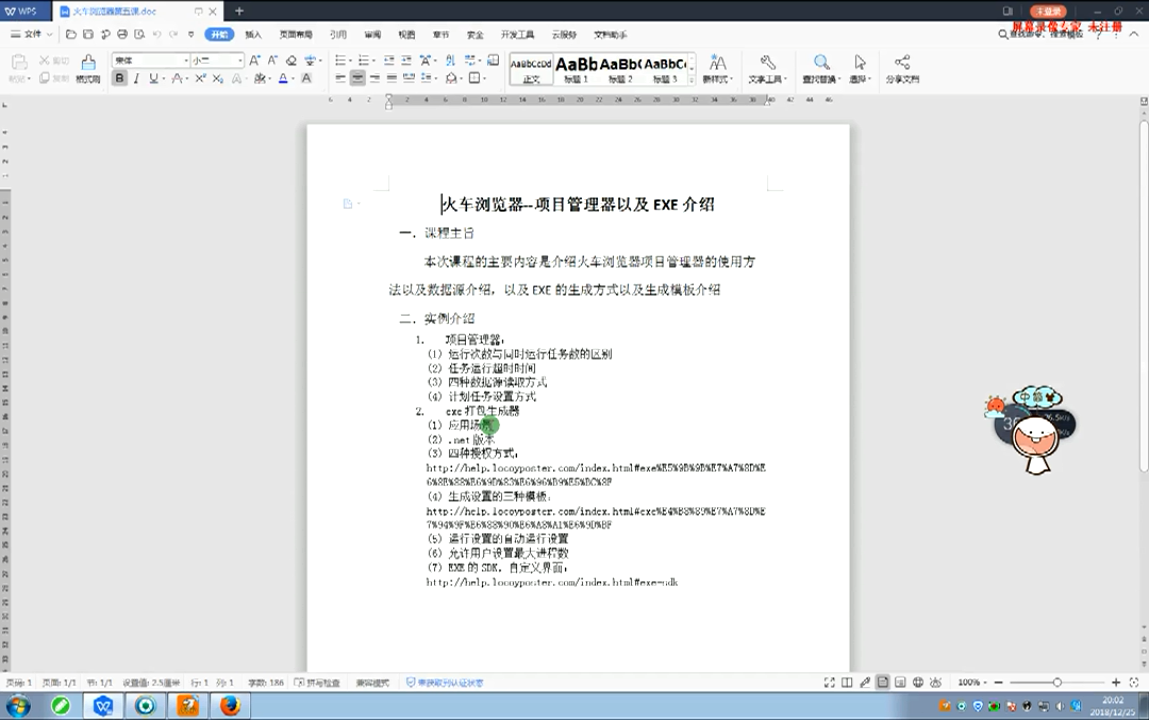Toggle the show ruler button above scrollbar
The image size is (1149, 720).
pyautogui.click(x=1143, y=102)
